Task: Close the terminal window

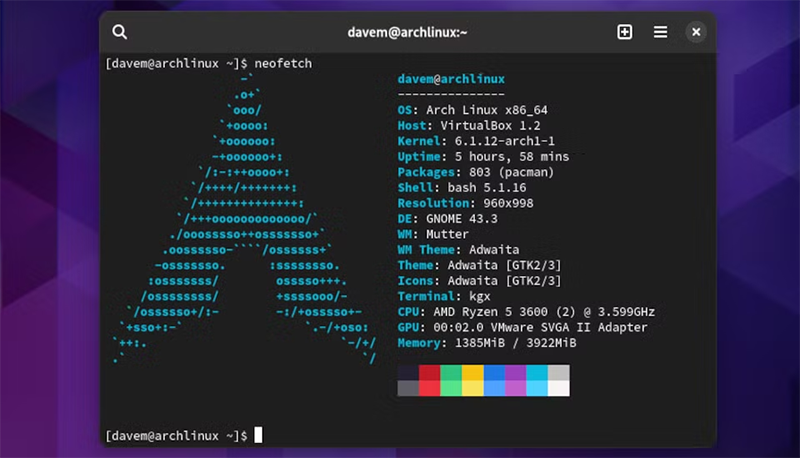Action: coord(696,32)
